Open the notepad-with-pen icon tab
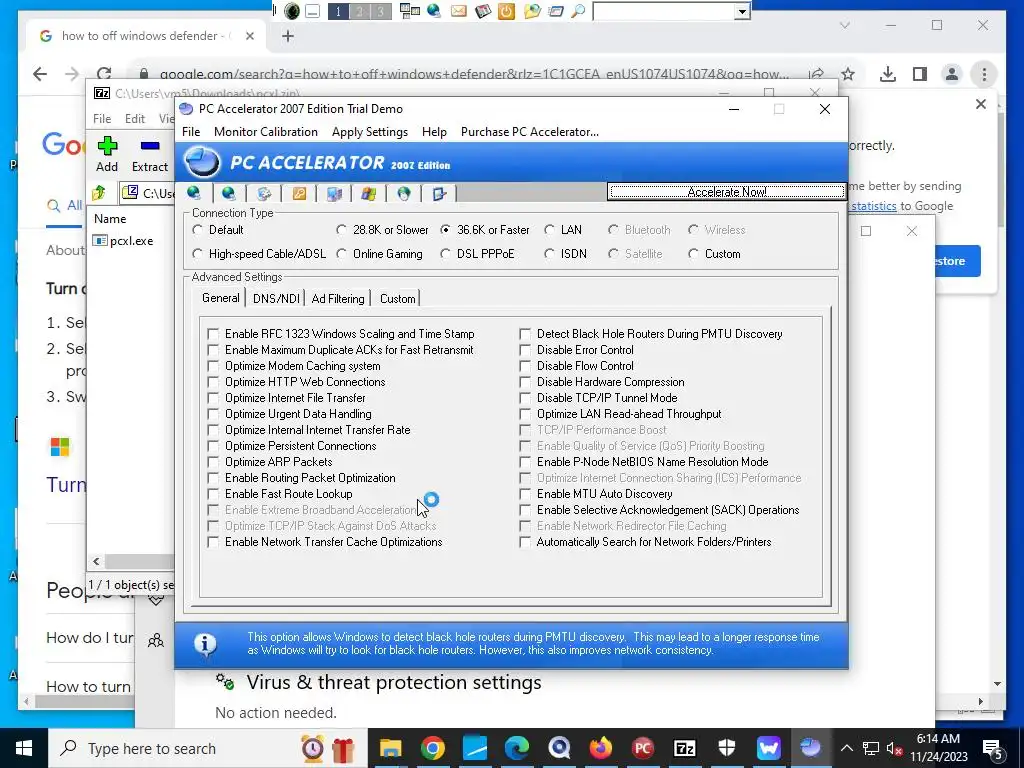Image resolution: width=1024 pixels, height=768 pixels. point(440,193)
